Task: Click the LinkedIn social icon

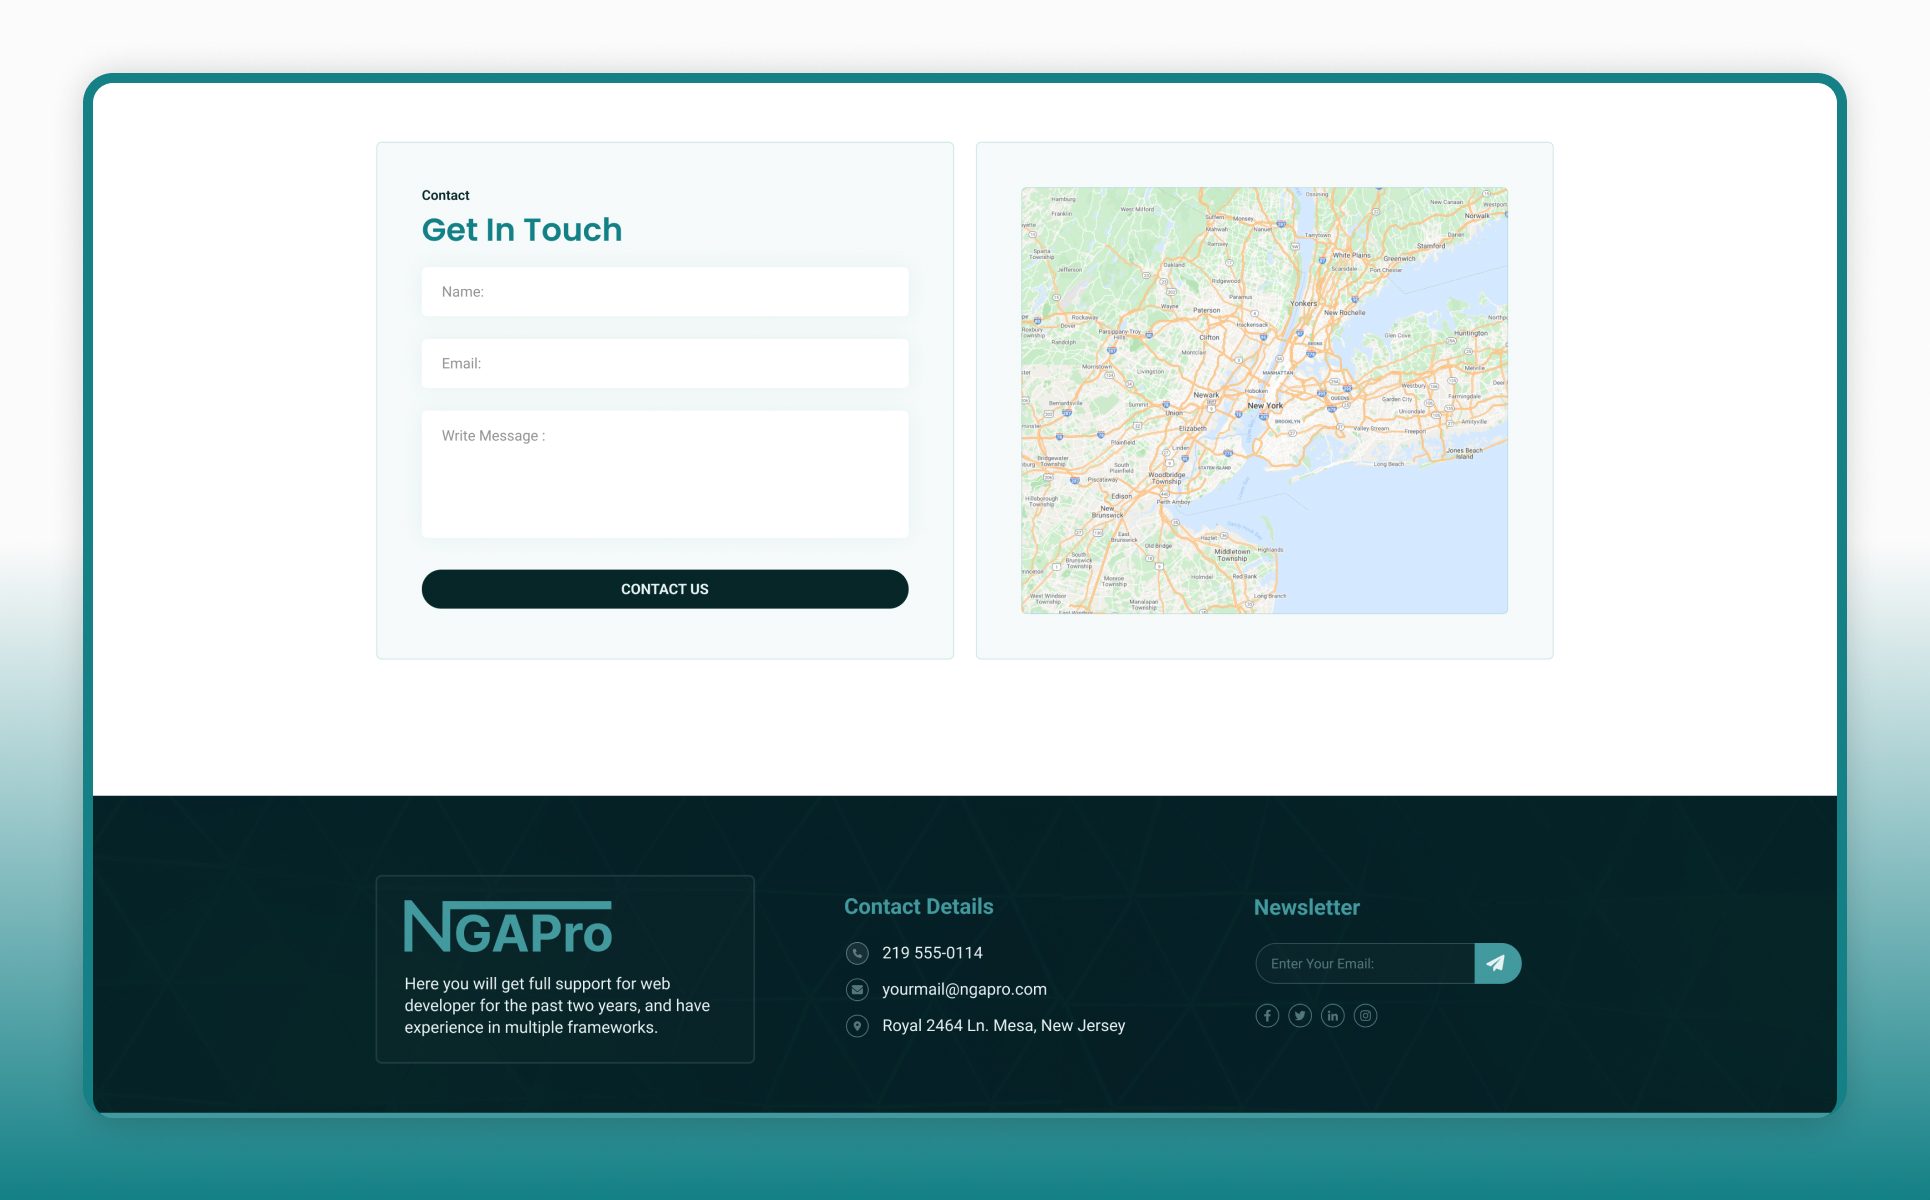Action: click(1333, 1016)
